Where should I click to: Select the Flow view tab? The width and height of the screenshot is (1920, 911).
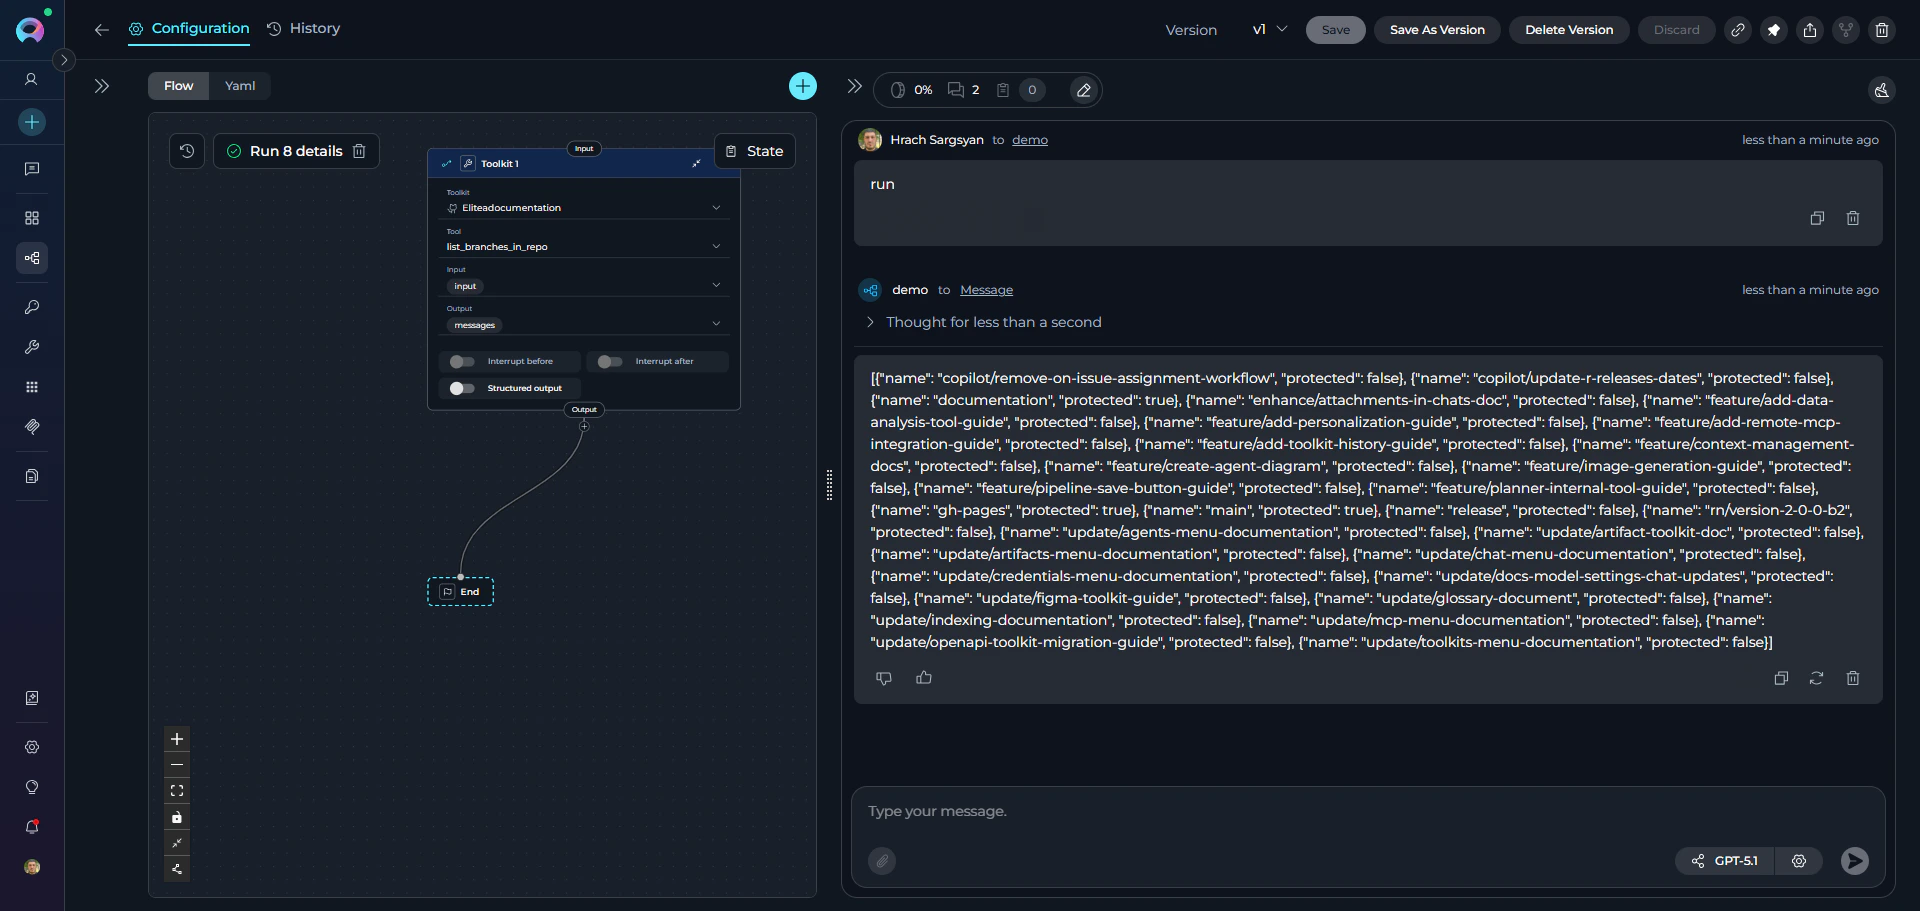coord(179,86)
